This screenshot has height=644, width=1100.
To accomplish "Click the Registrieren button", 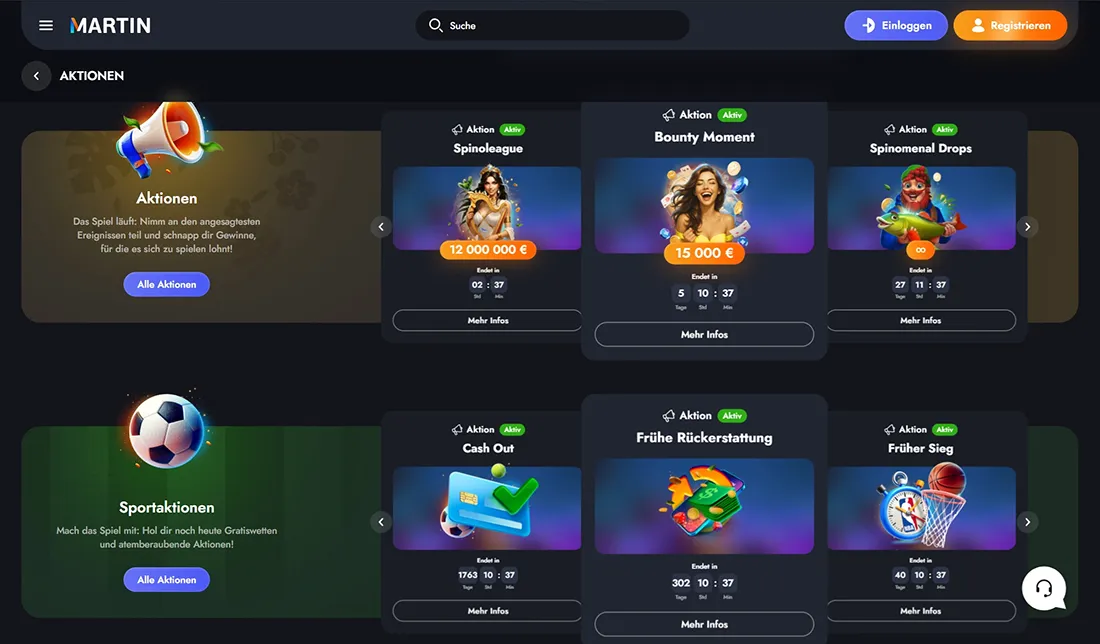I will point(1010,25).
